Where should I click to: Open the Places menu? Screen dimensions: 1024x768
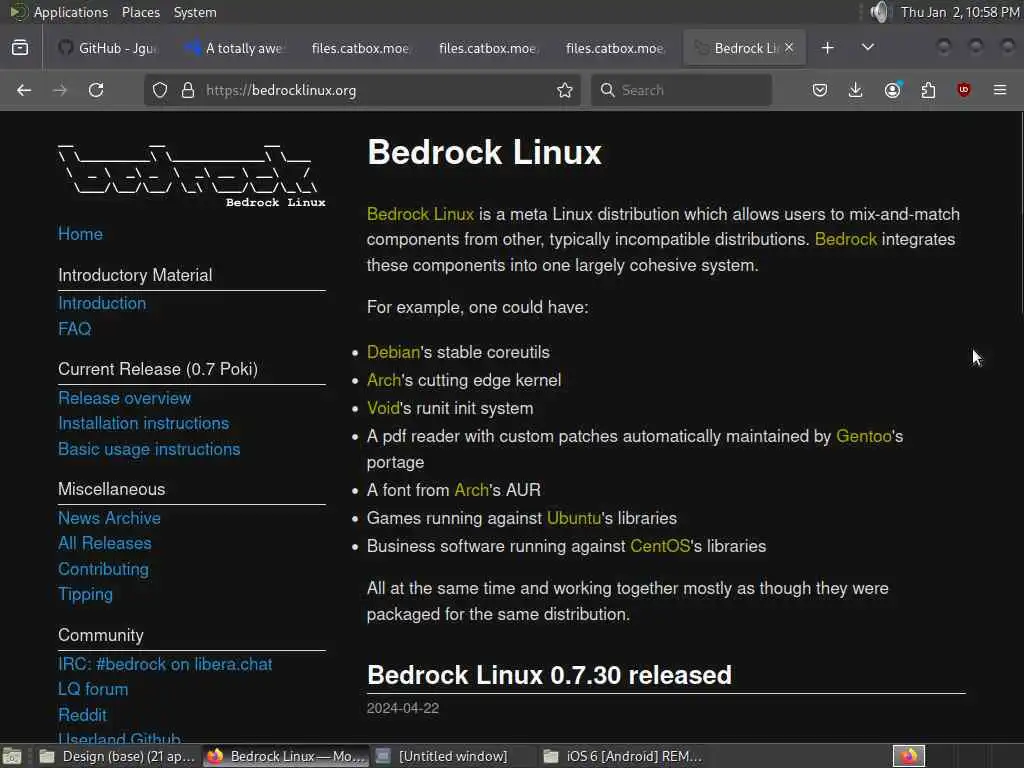point(140,12)
